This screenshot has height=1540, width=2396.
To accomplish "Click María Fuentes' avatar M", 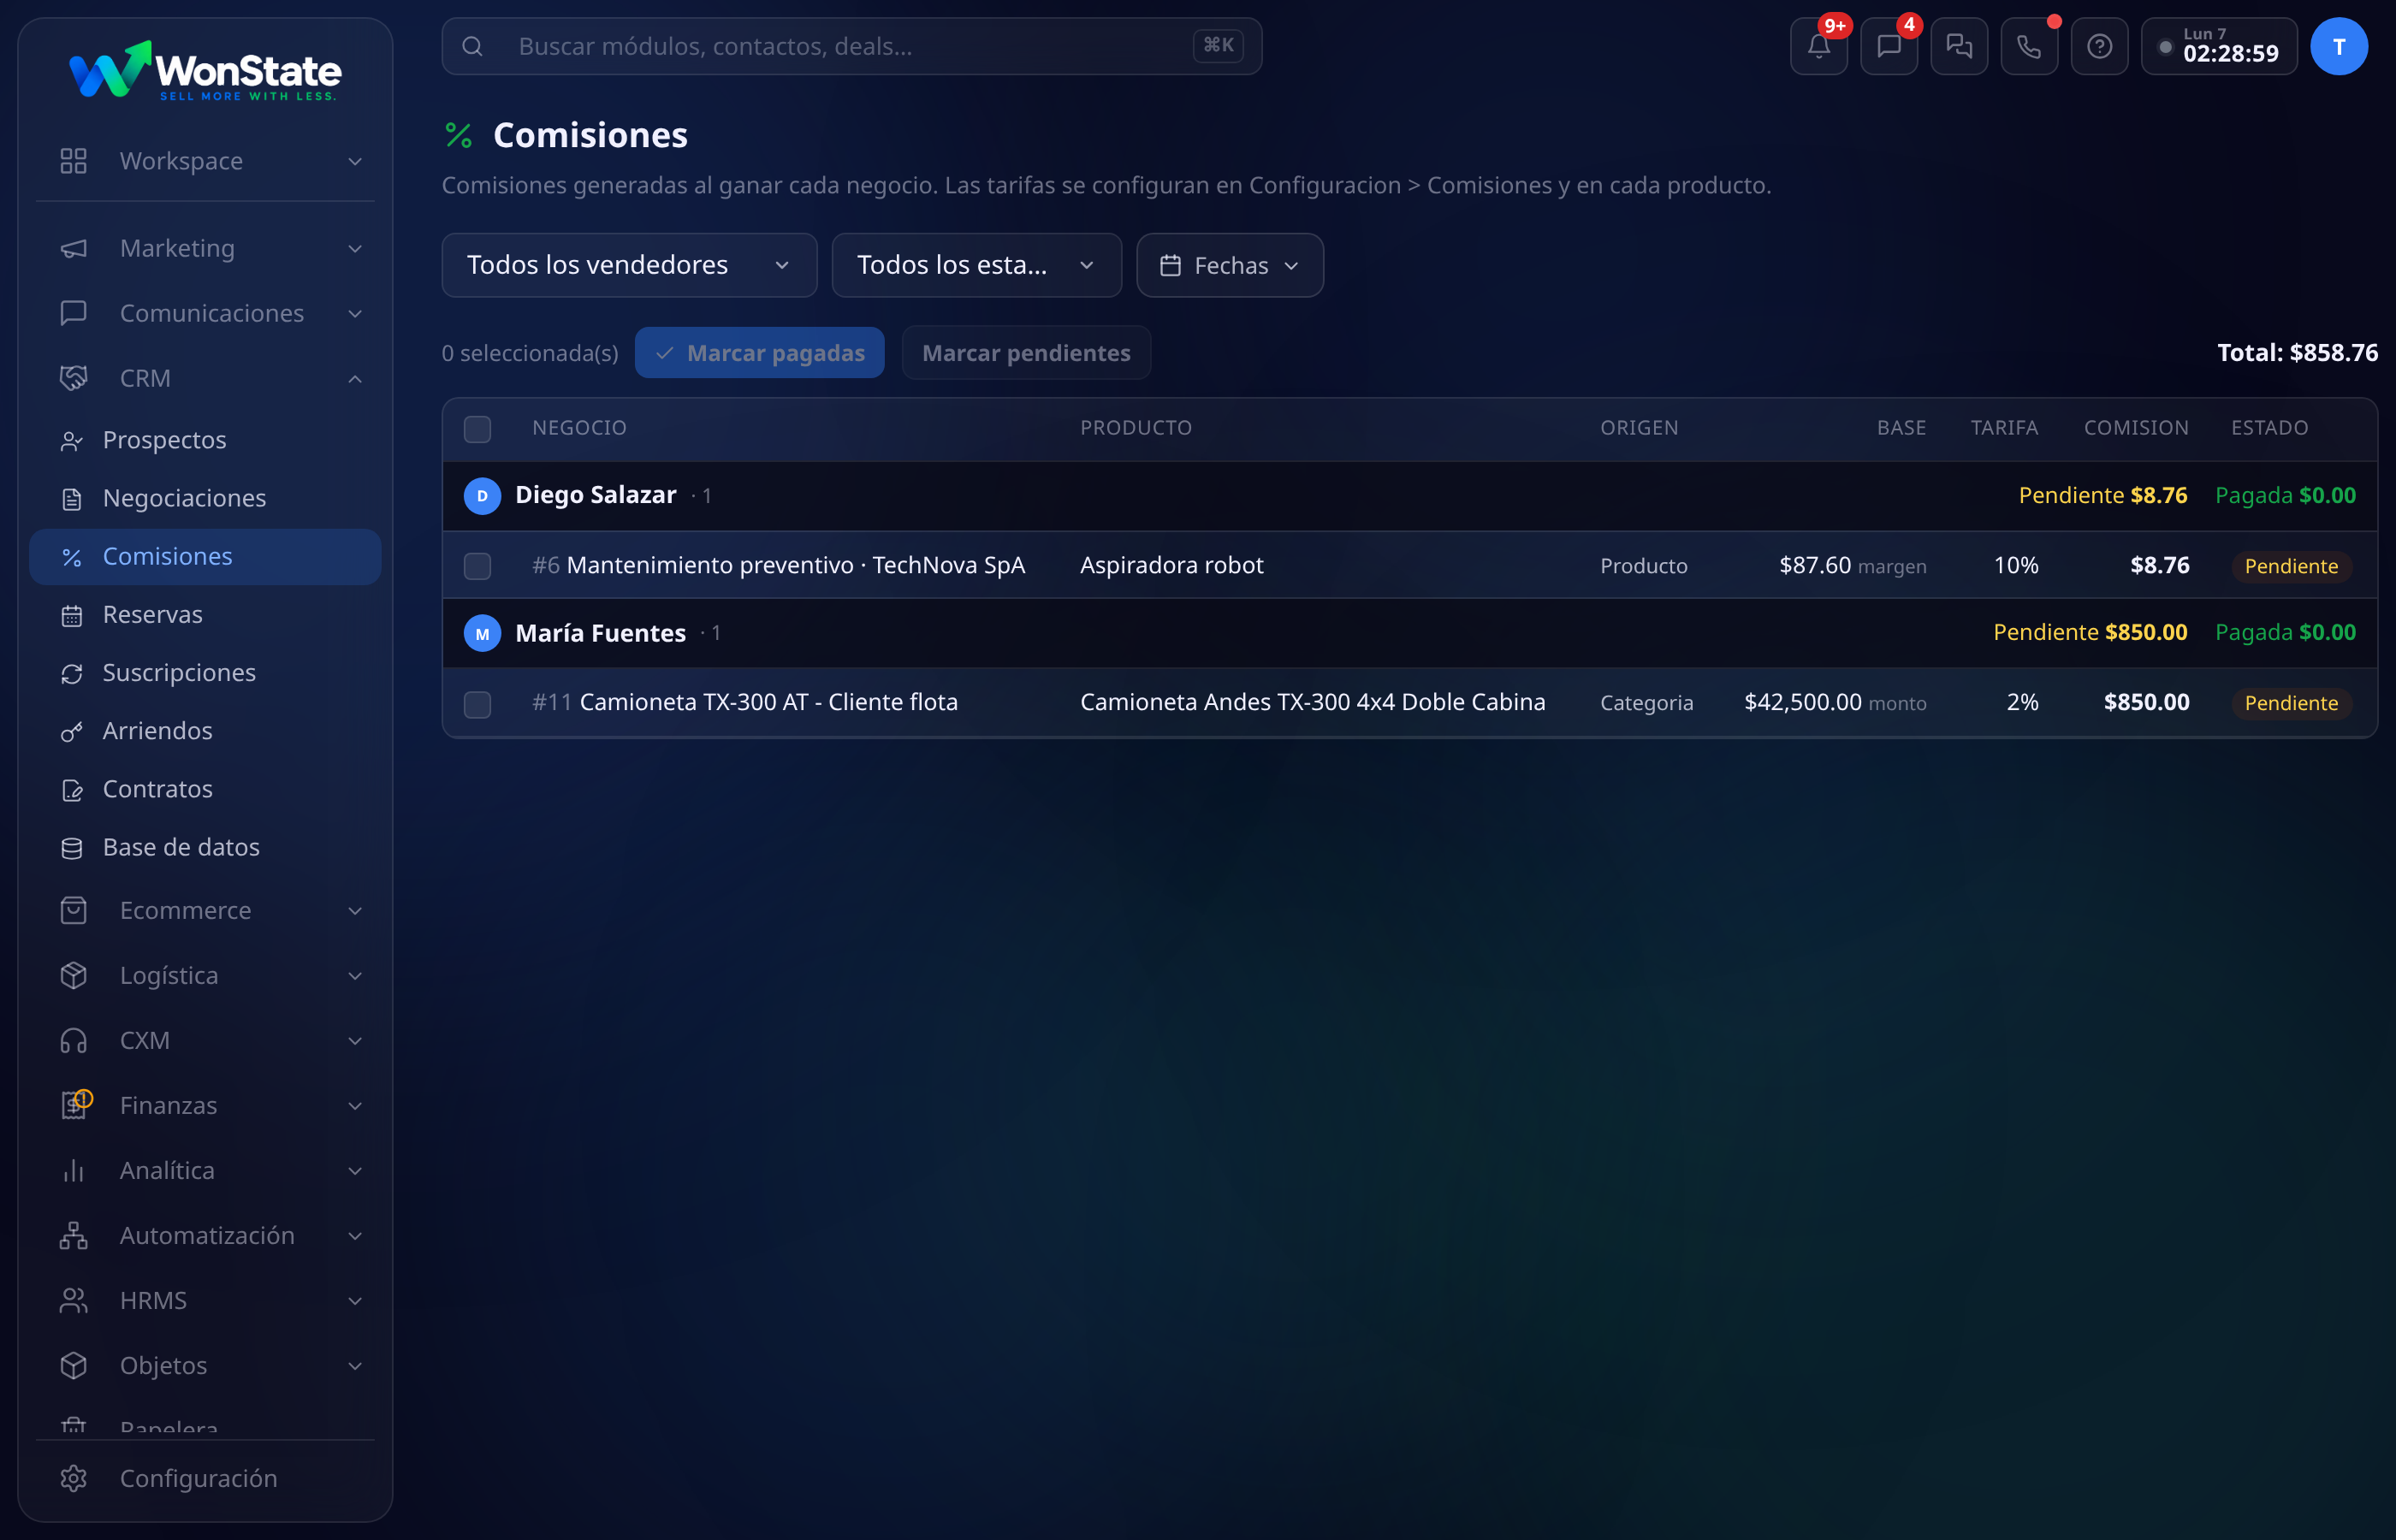I will point(482,633).
